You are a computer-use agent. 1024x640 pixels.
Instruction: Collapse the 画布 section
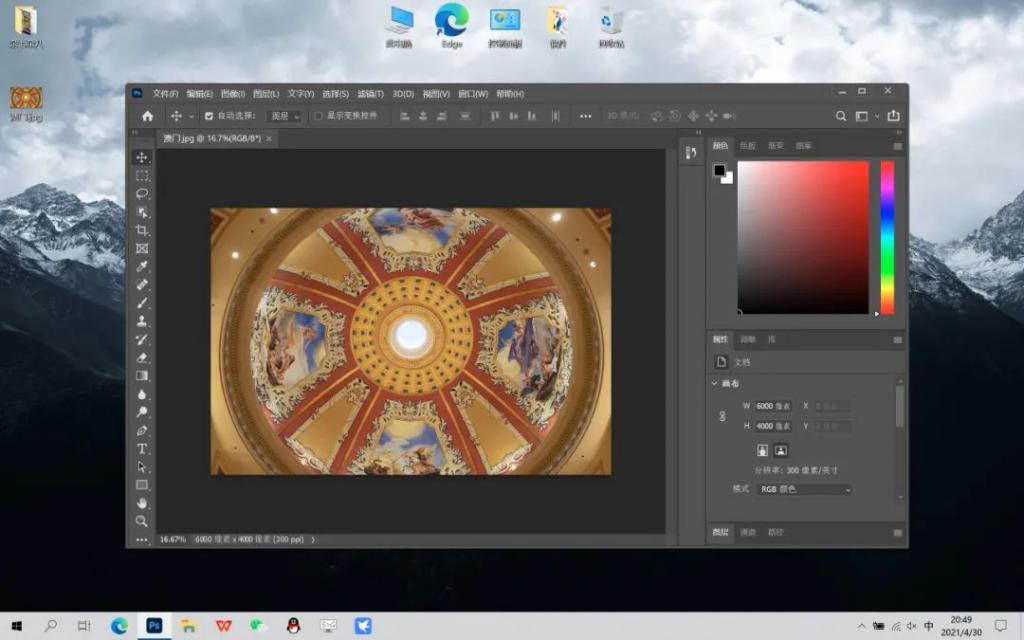714,383
